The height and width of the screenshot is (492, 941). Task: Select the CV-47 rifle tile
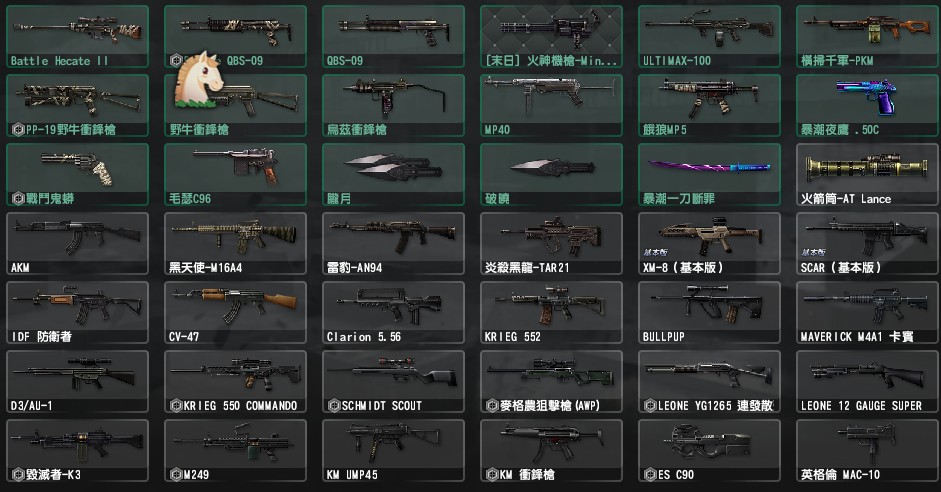pyautogui.click(x=235, y=312)
